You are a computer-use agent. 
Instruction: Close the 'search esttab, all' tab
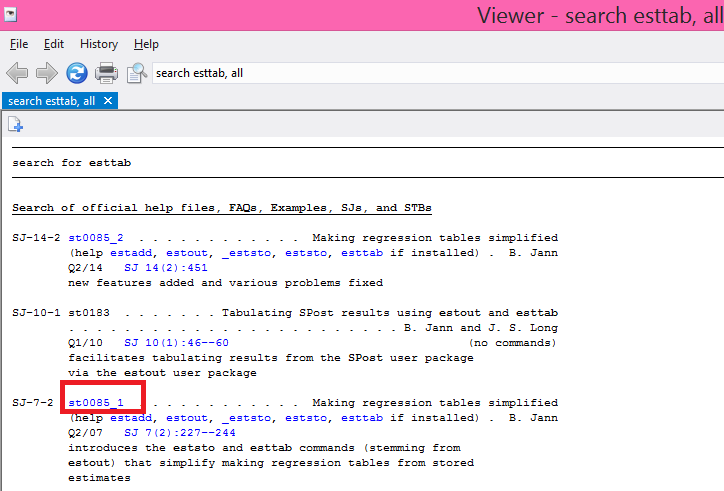[108, 101]
